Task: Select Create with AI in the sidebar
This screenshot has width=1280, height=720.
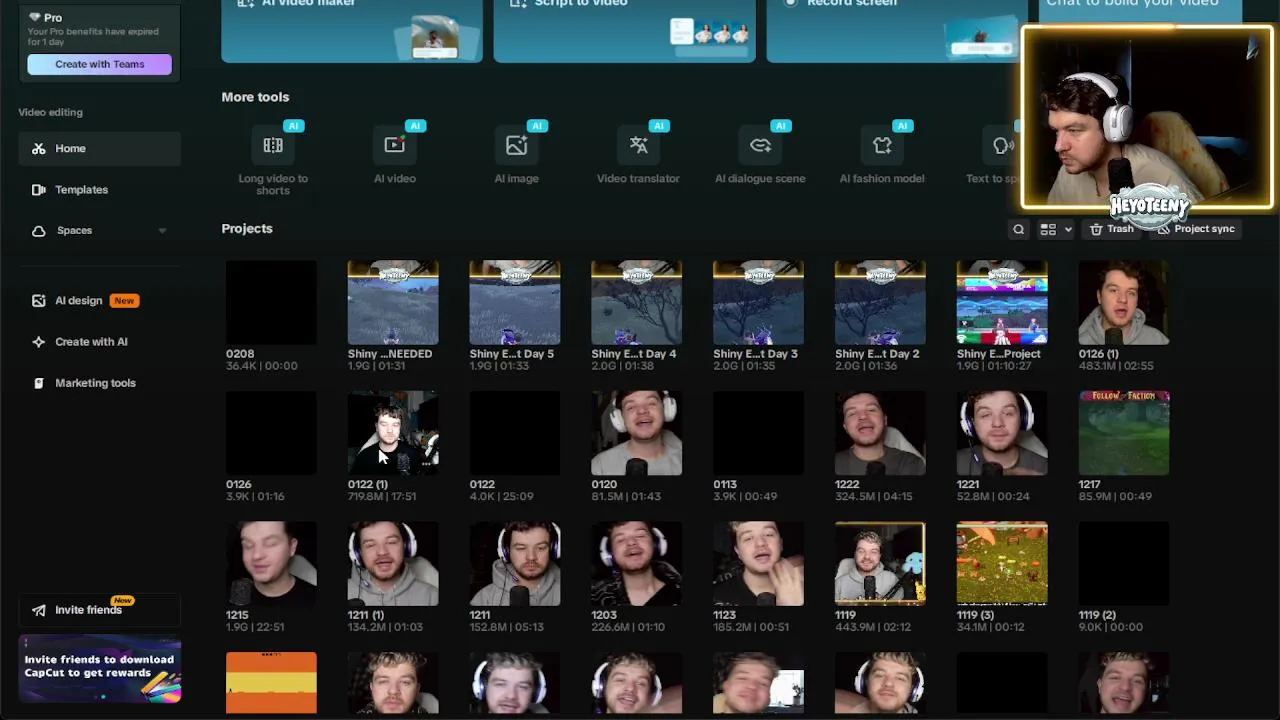Action: pyautogui.click(x=99, y=341)
